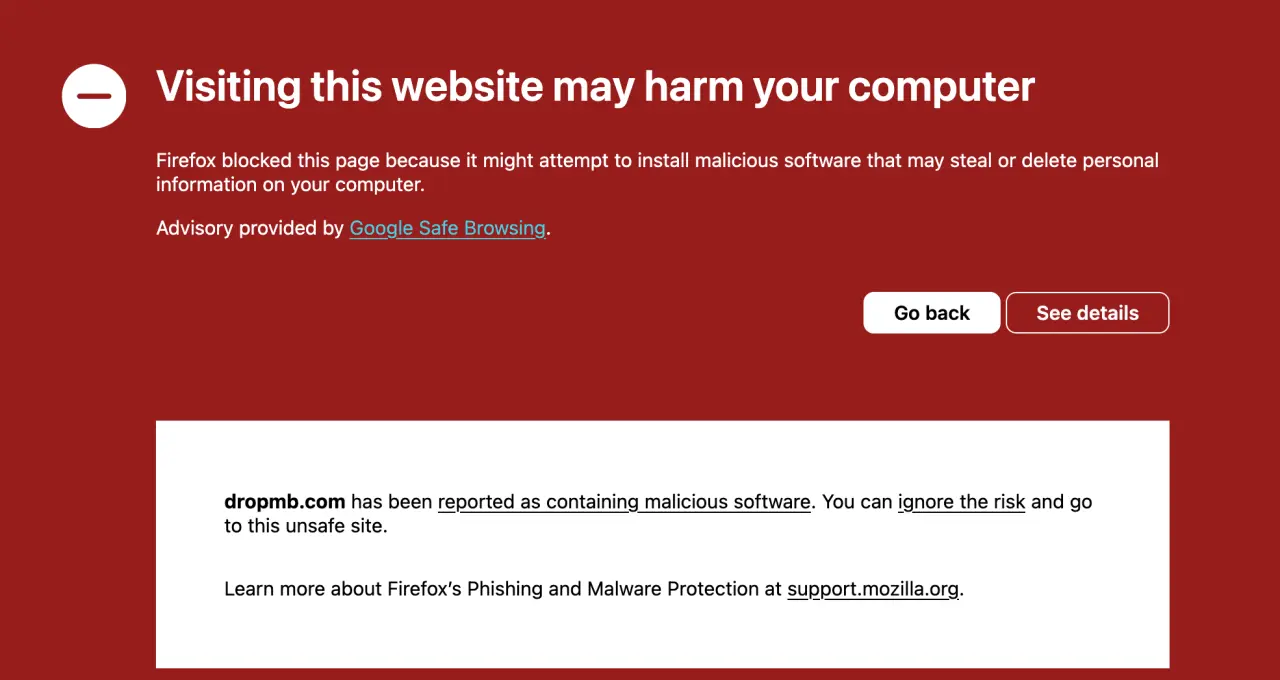Click the See details button

pyautogui.click(x=1087, y=313)
